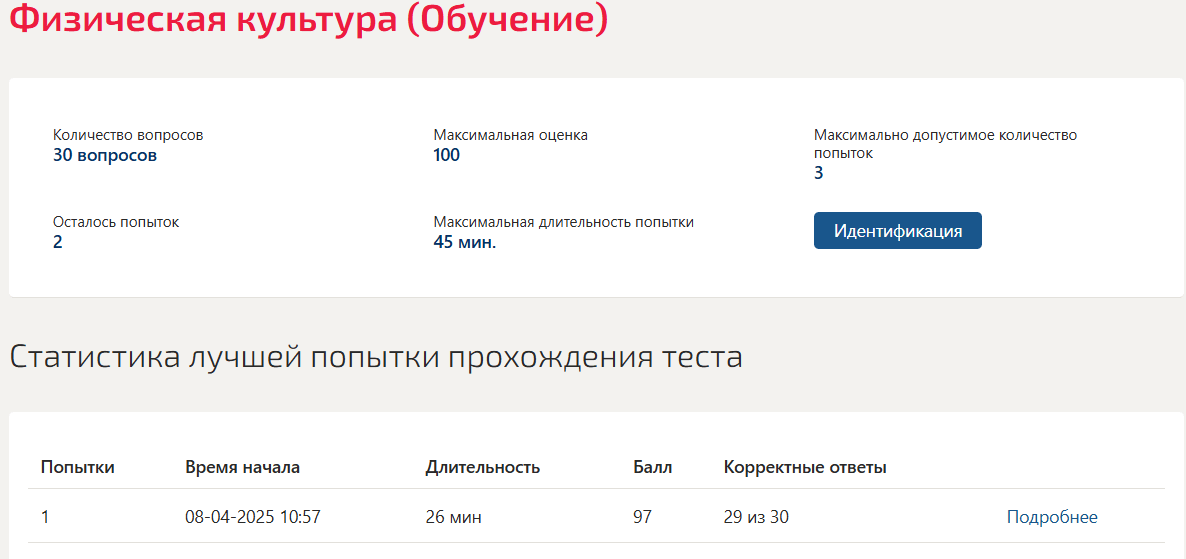Click the Идентификация button
Screen dimensions: 1186x559
(897, 231)
